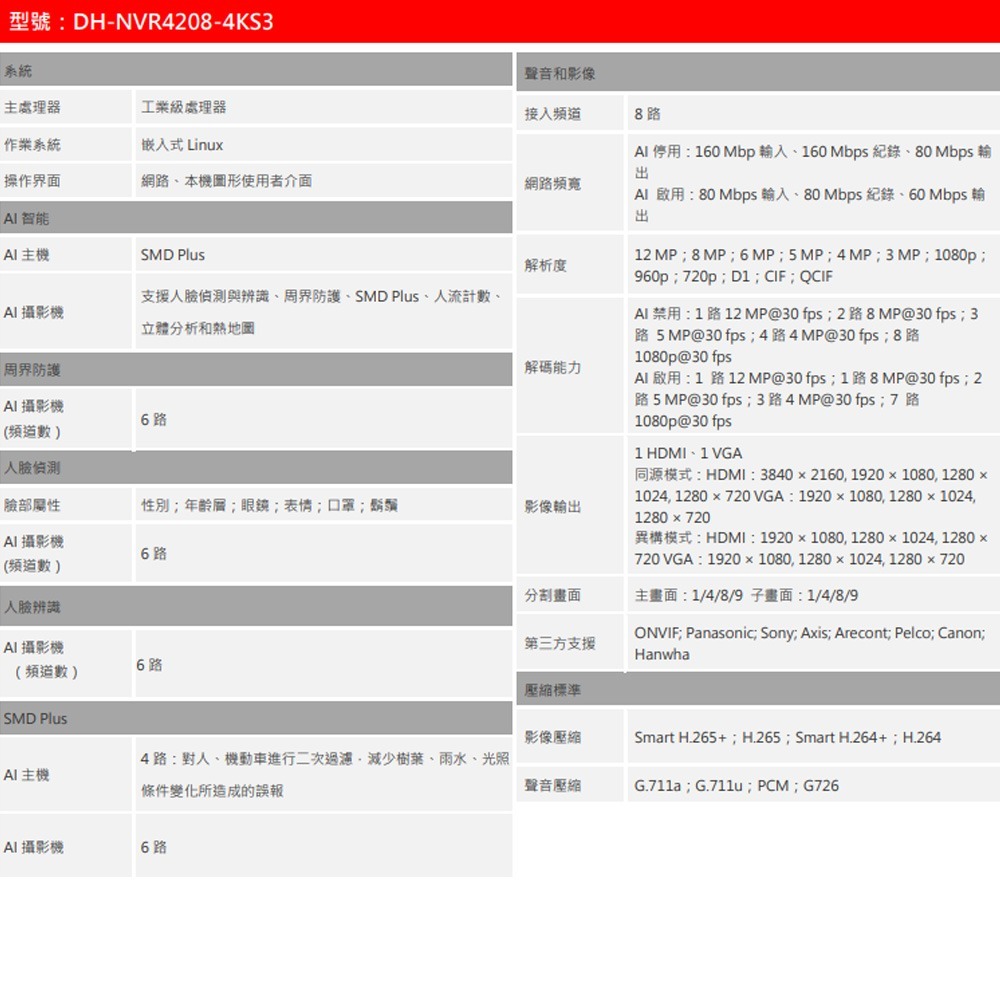1000x1000 pixels.
Task: Click the 6 路 value under 周界防護
Action: pos(154,420)
